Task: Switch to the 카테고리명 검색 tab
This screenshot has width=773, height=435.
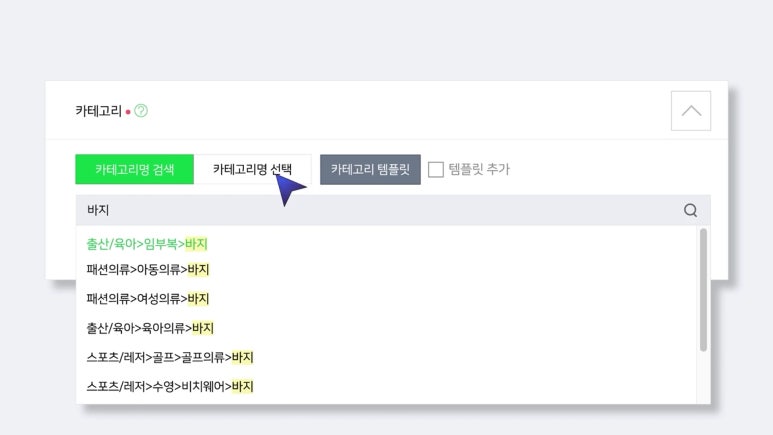Action: pyautogui.click(x=135, y=170)
